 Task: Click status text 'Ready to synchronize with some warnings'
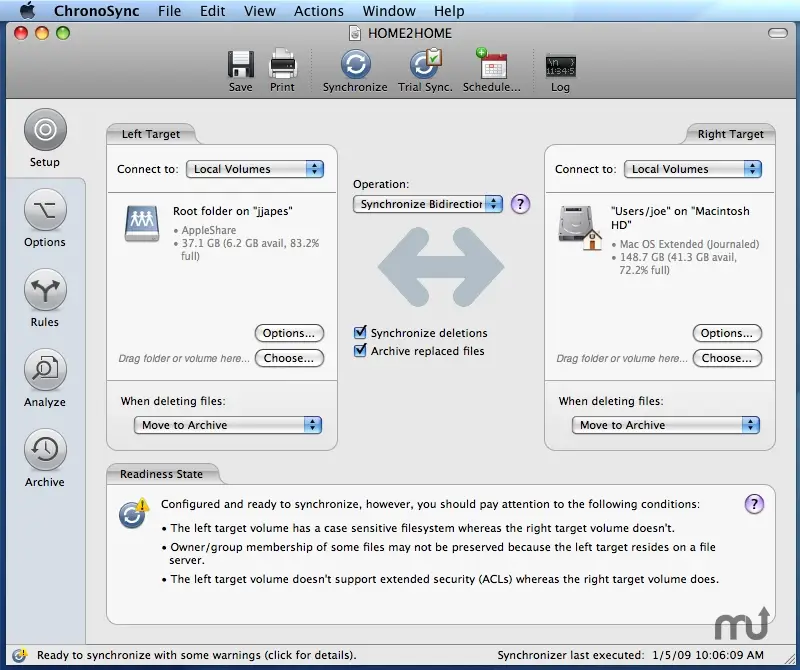click(x=196, y=655)
